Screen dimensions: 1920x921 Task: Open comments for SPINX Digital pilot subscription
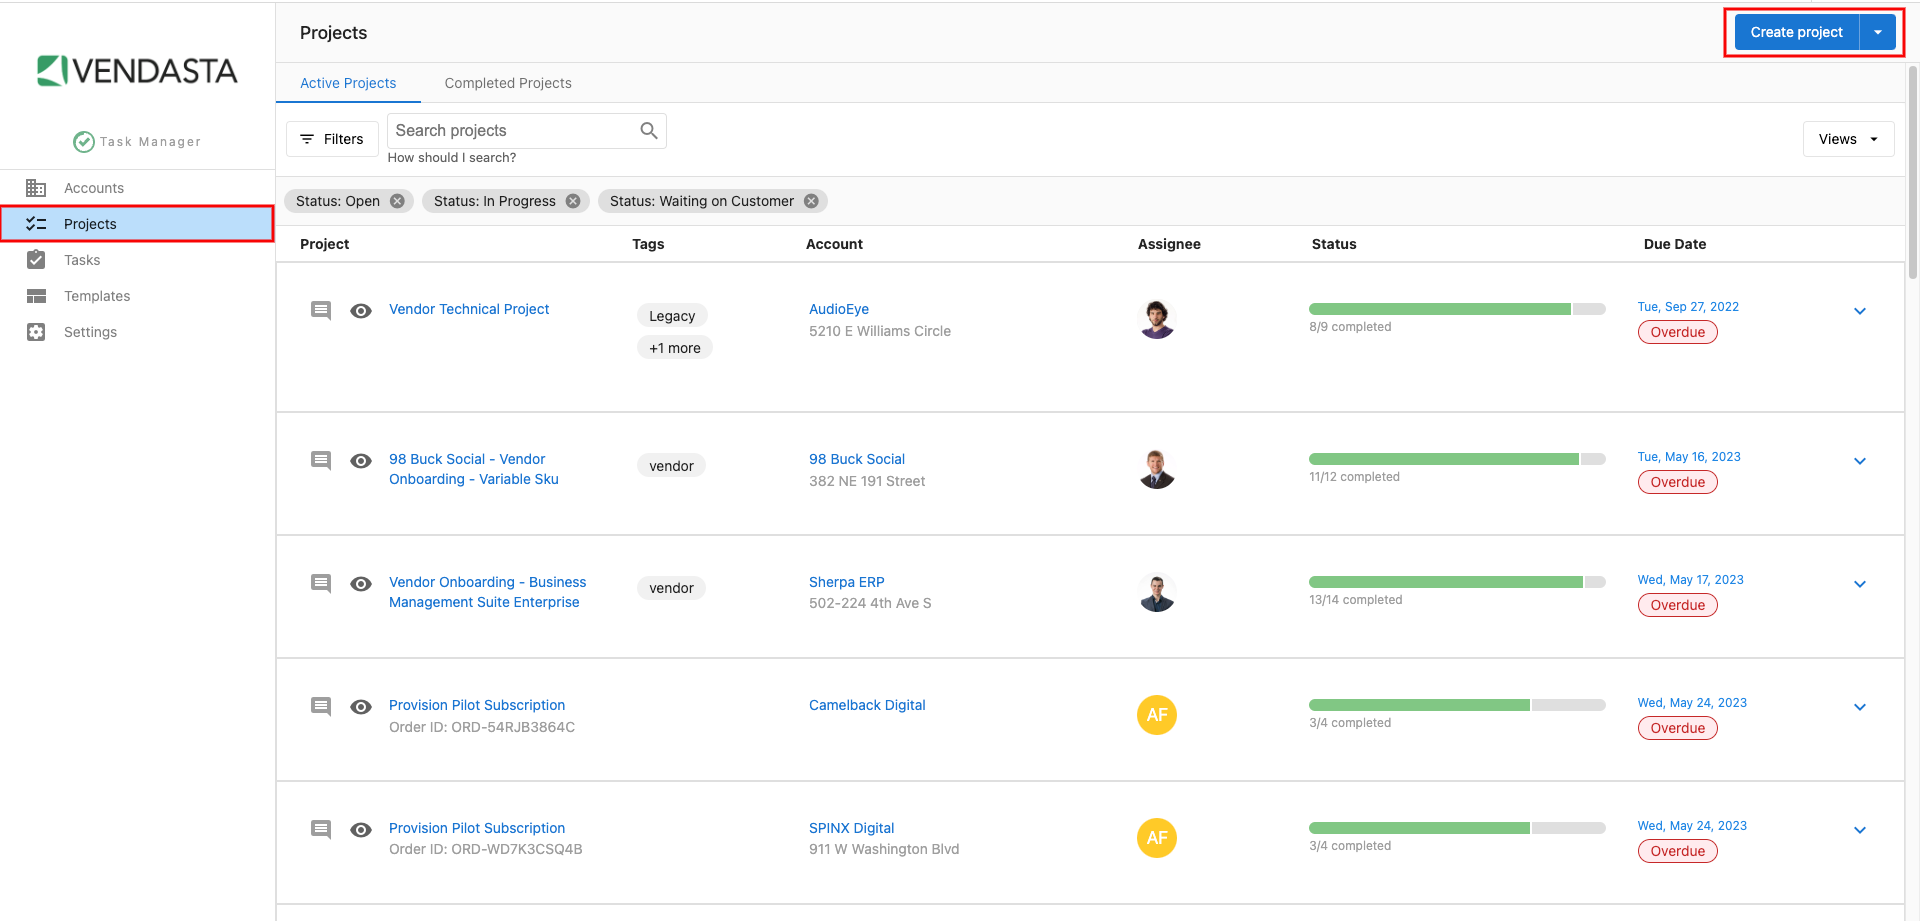click(321, 829)
